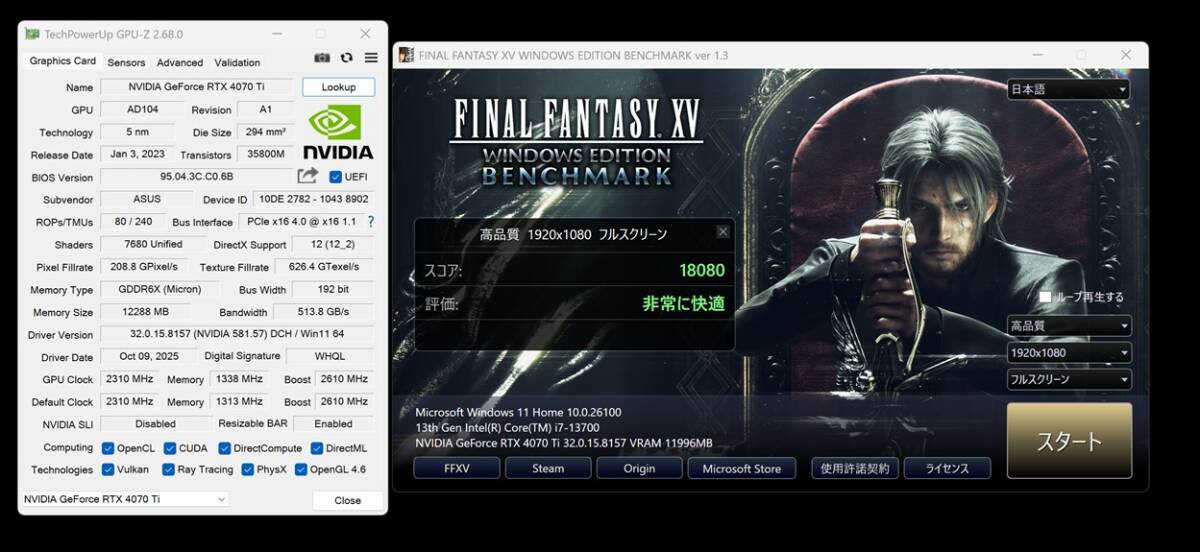Toggle the DirectCompute checkbox
The width and height of the screenshot is (1200, 552).
(224, 448)
